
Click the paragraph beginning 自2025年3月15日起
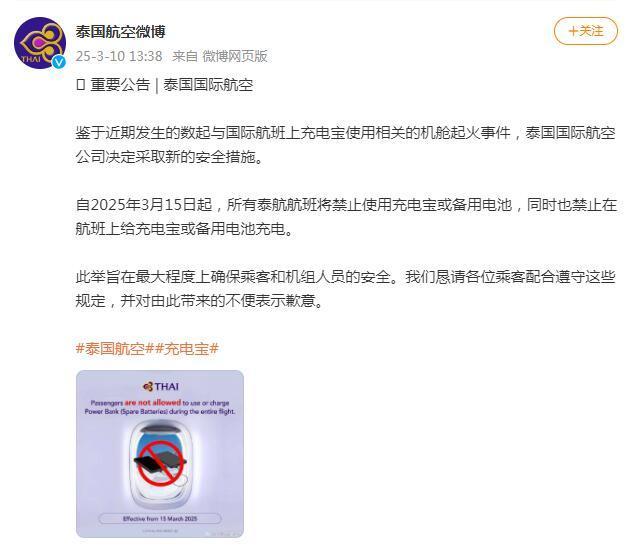[346, 216]
